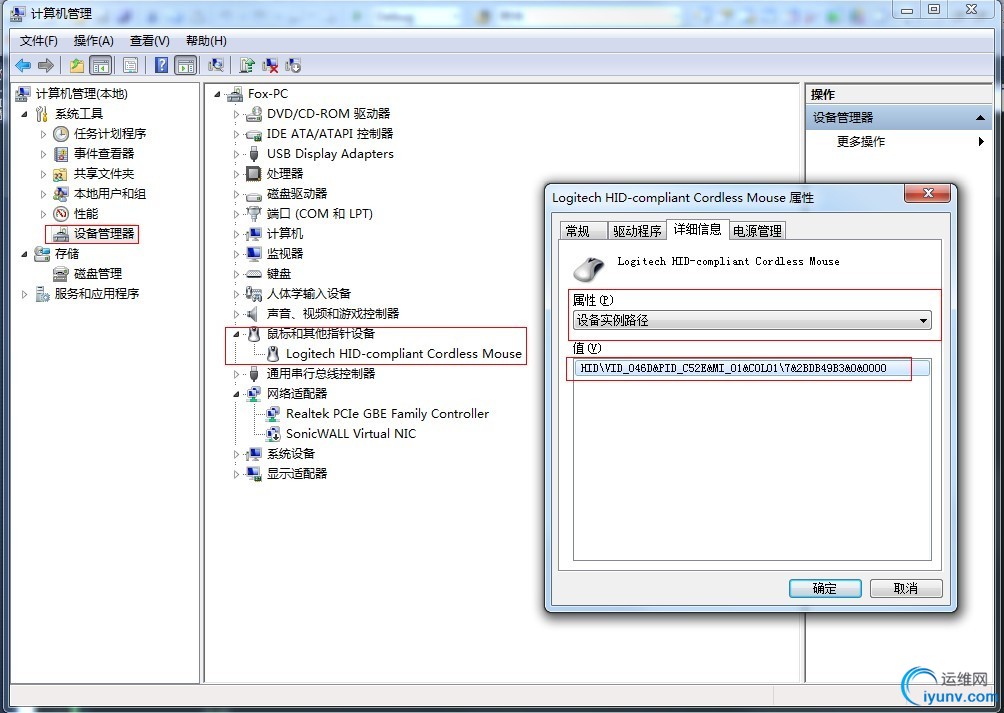Expand the 本地用户和组 node arrow

43,194
